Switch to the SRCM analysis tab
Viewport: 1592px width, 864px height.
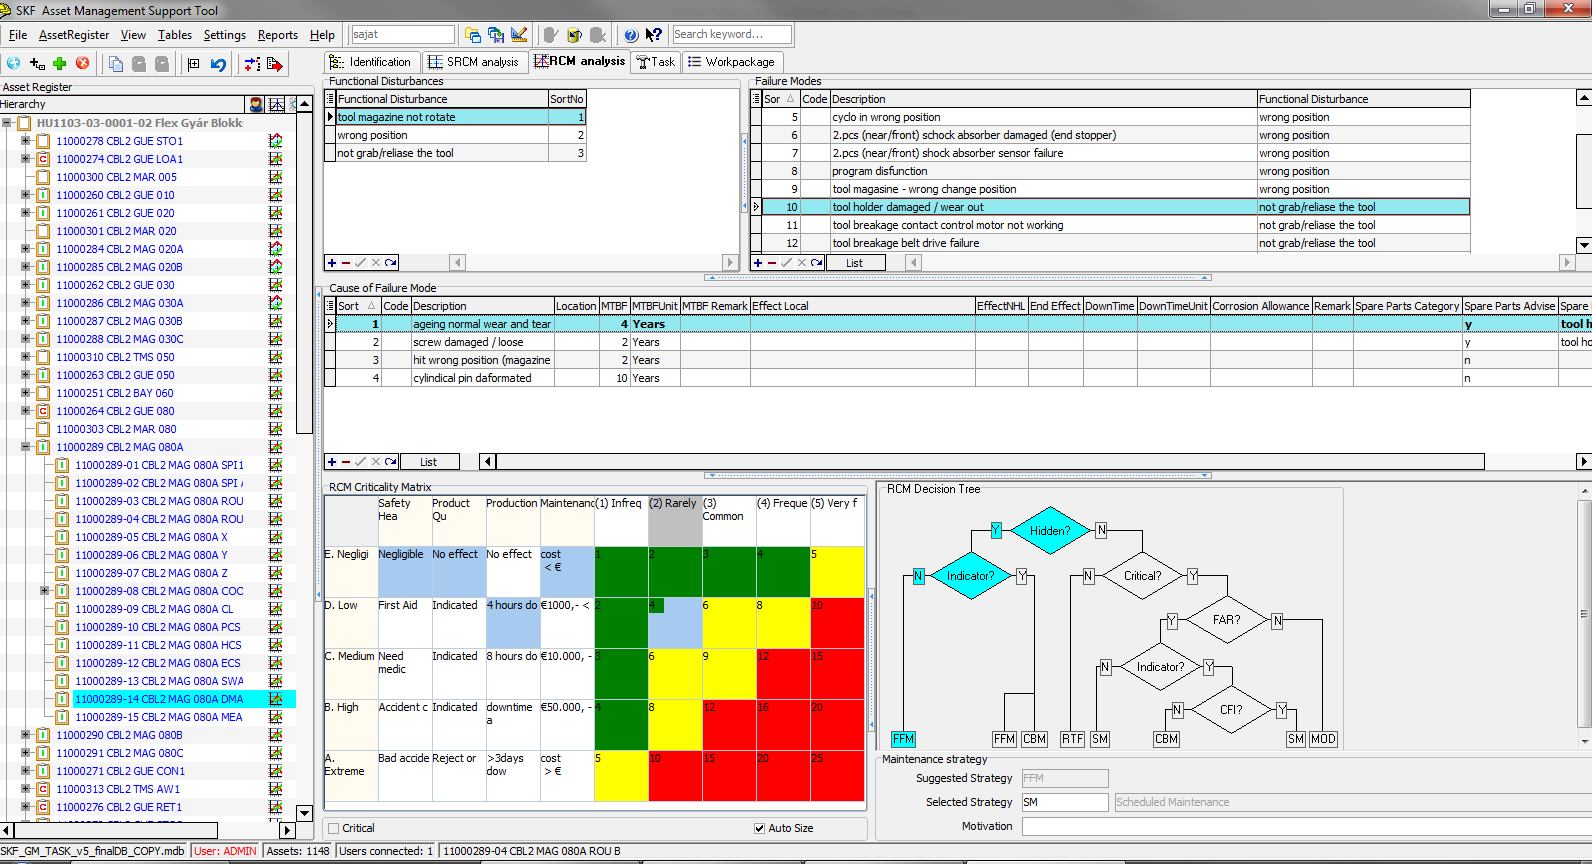pos(474,62)
